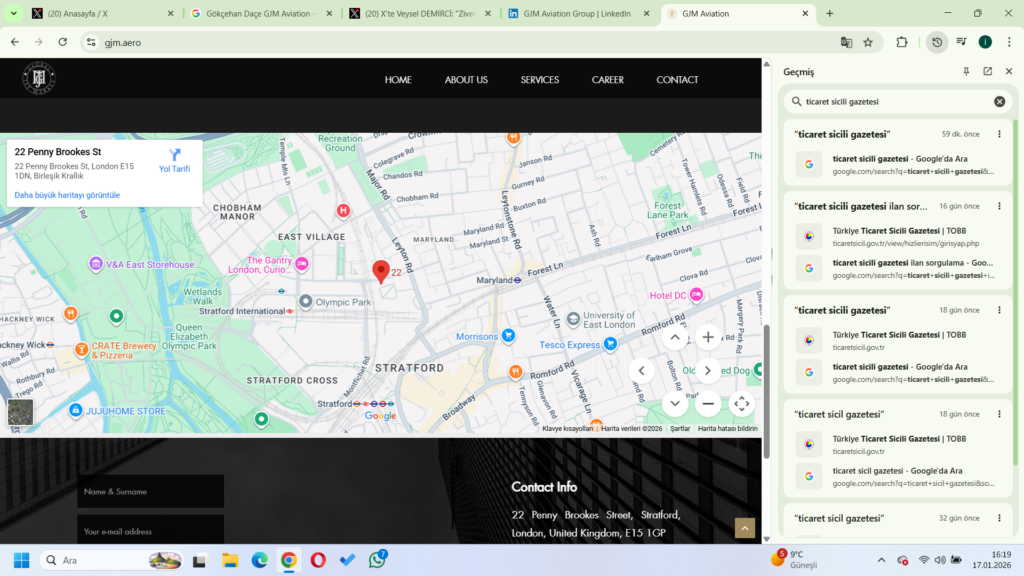Bookmark this page with the star icon
Image resolution: width=1024 pixels, height=576 pixels.
coord(868,42)
